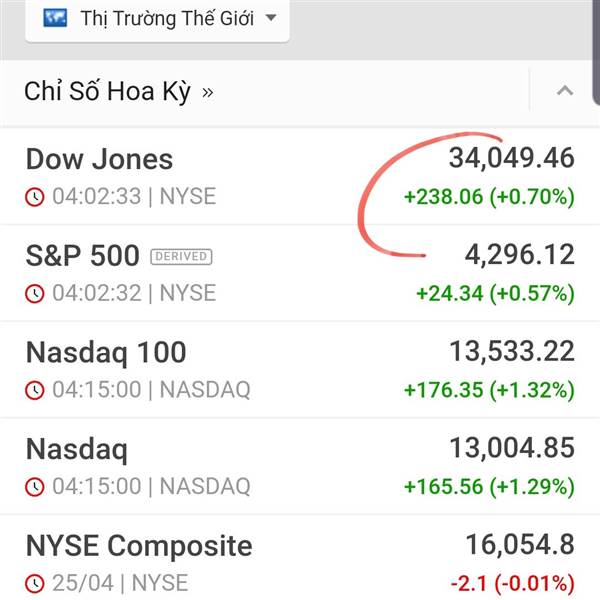This screenshot has height=600, width=600.
Task: Click the NYSE Composite clock icon
Action: (35, 584)
